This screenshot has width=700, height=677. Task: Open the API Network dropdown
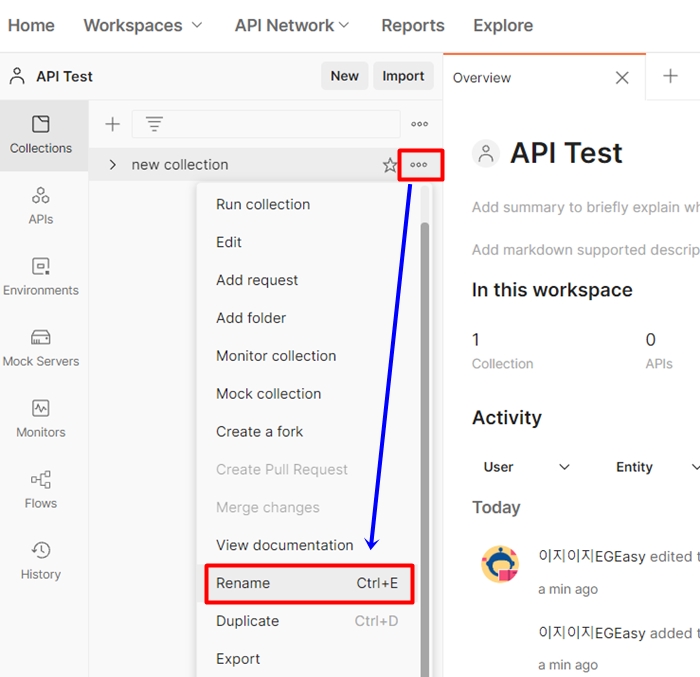292,25
